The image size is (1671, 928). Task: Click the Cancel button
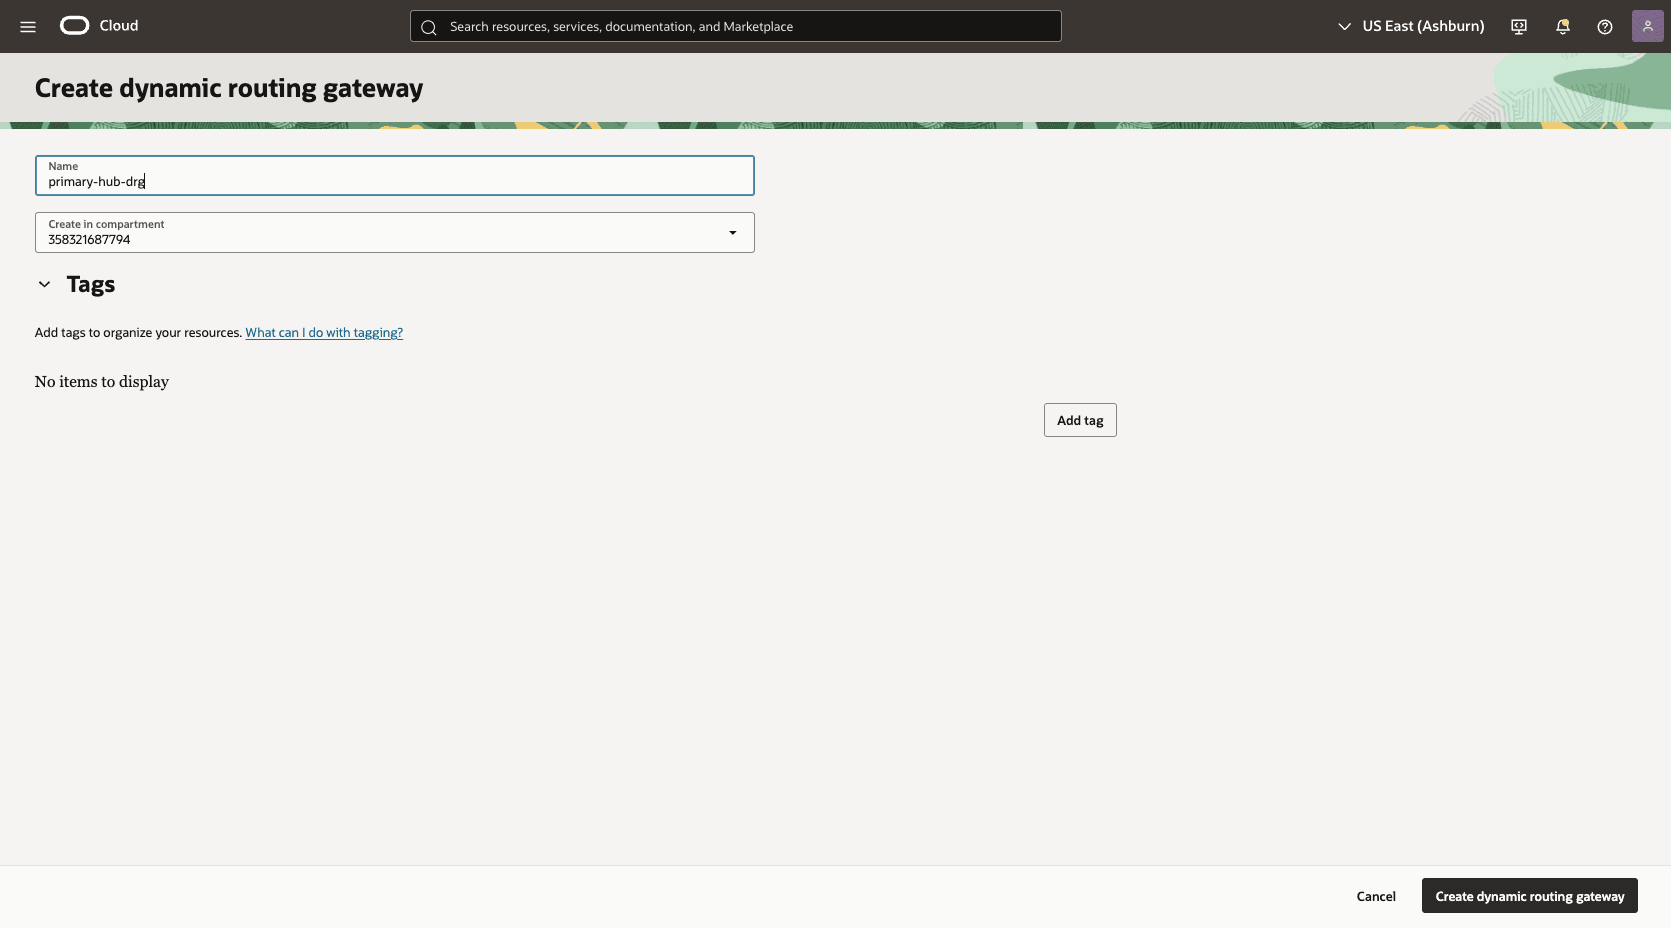click(1375, 896)
